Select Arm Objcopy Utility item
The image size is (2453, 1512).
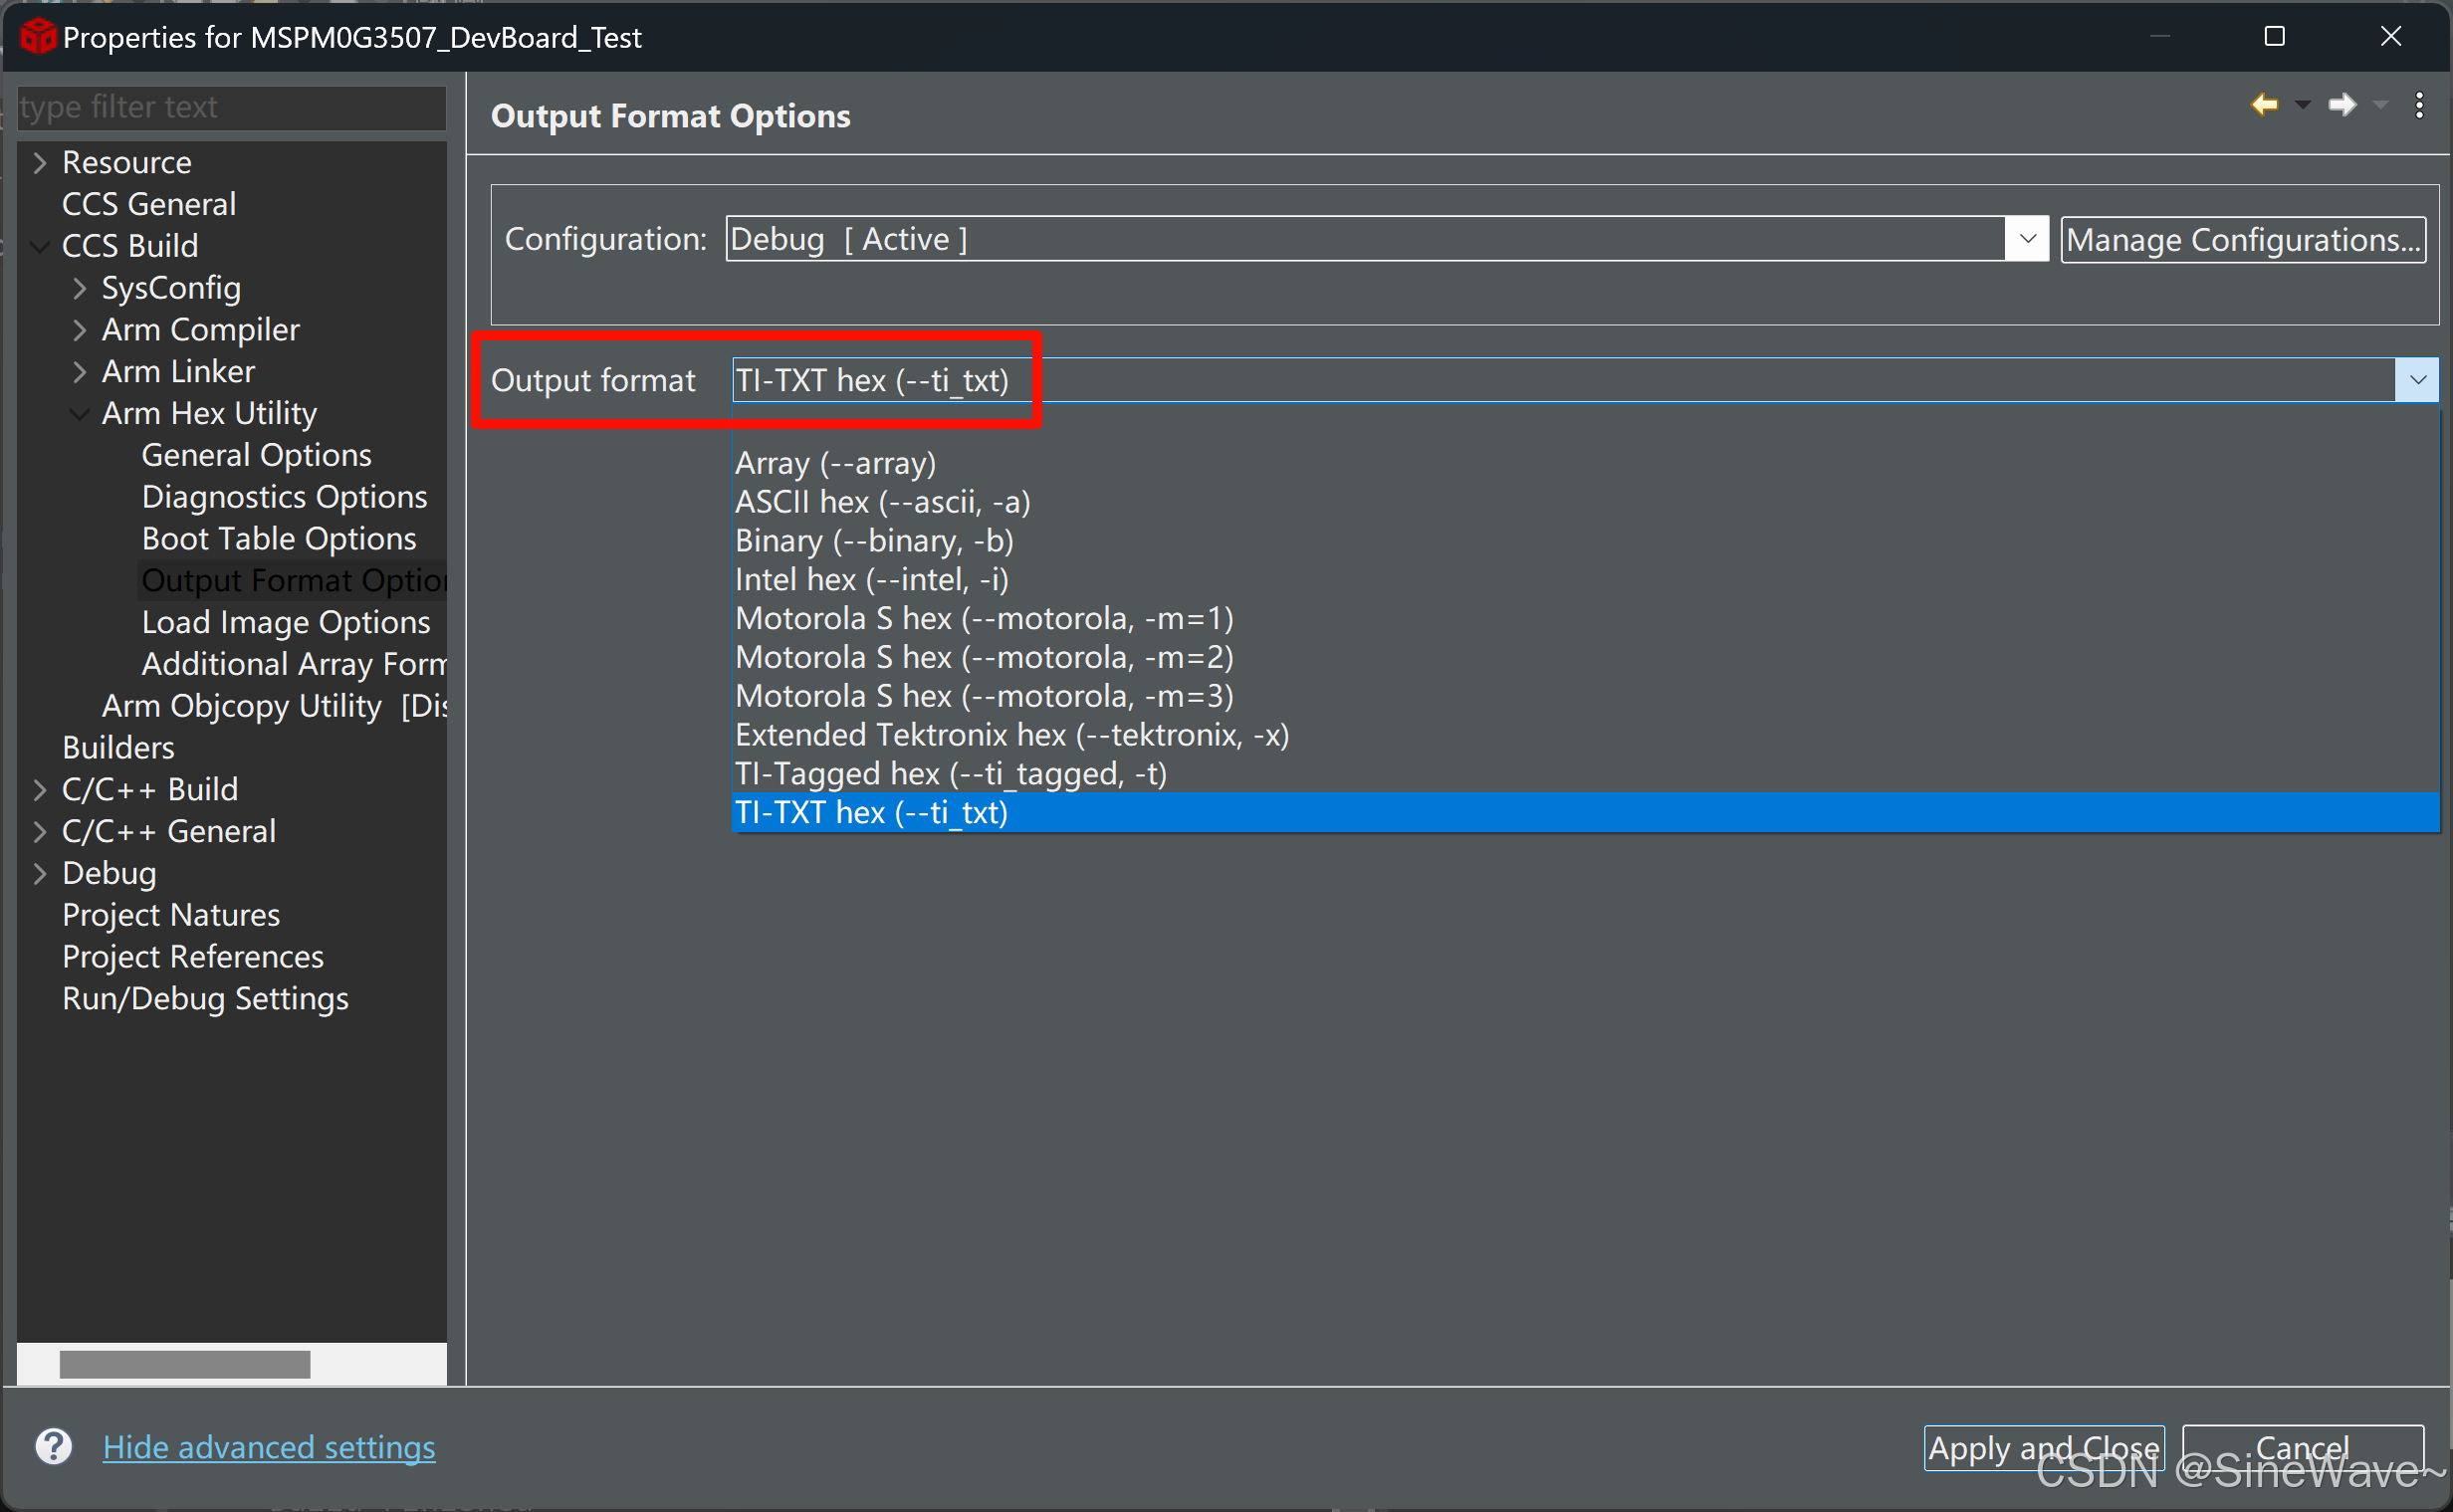[274, 706]
